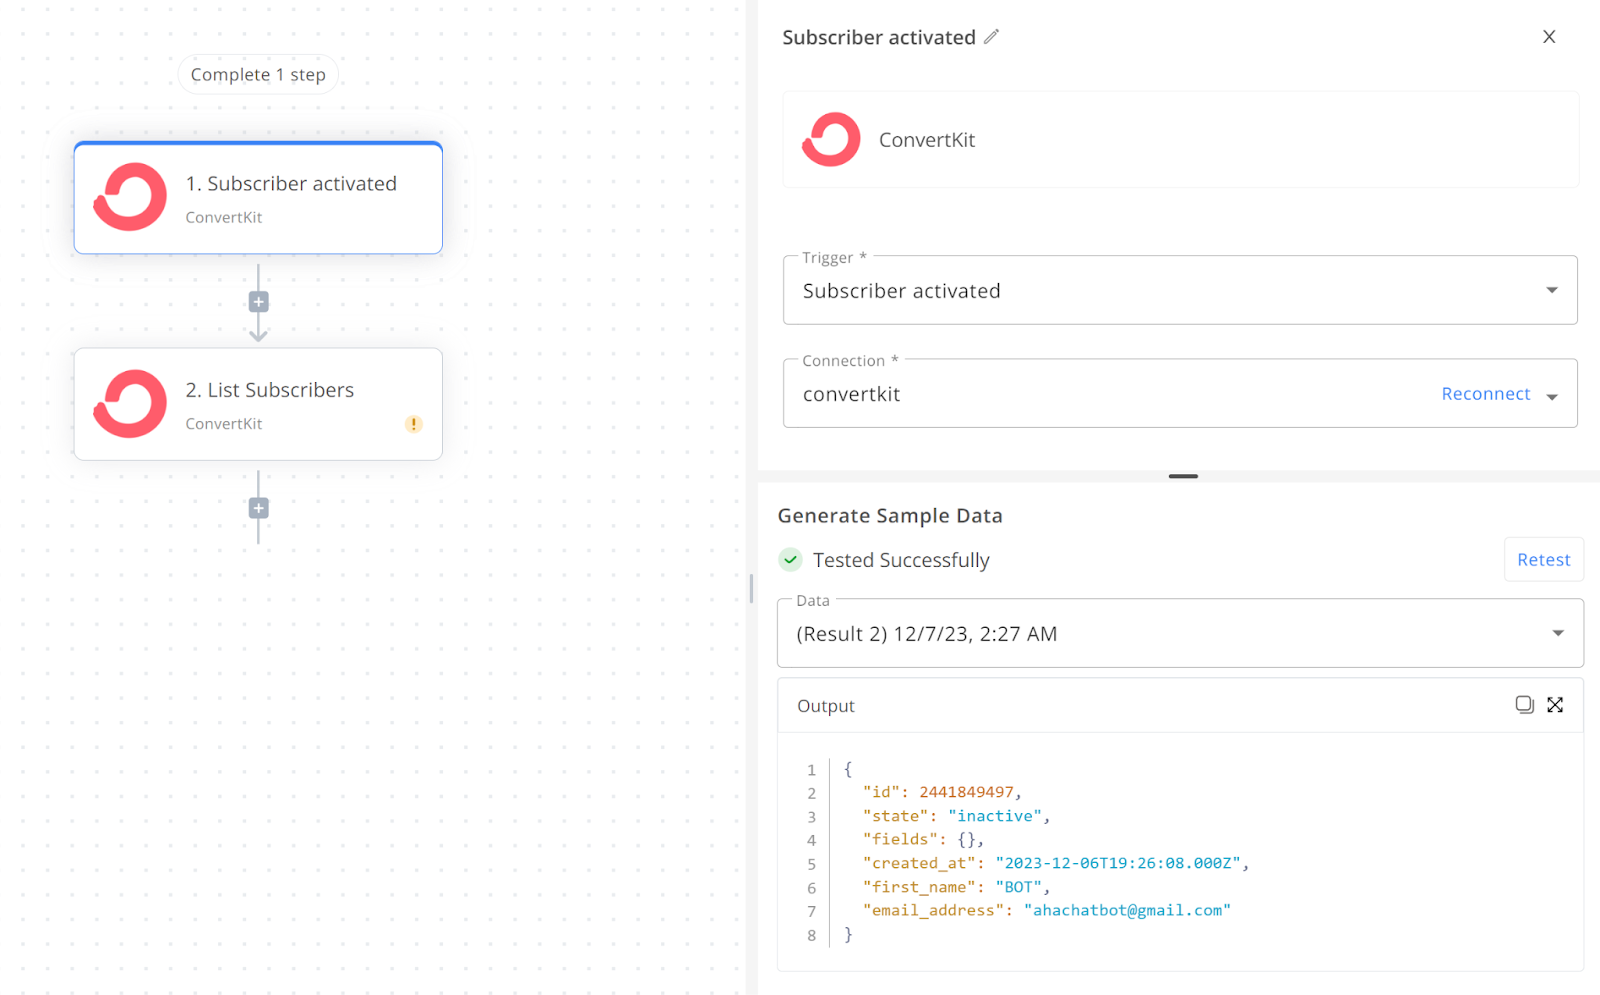
Task: Add a step after List Subscribers
Action: click(258, 508)
